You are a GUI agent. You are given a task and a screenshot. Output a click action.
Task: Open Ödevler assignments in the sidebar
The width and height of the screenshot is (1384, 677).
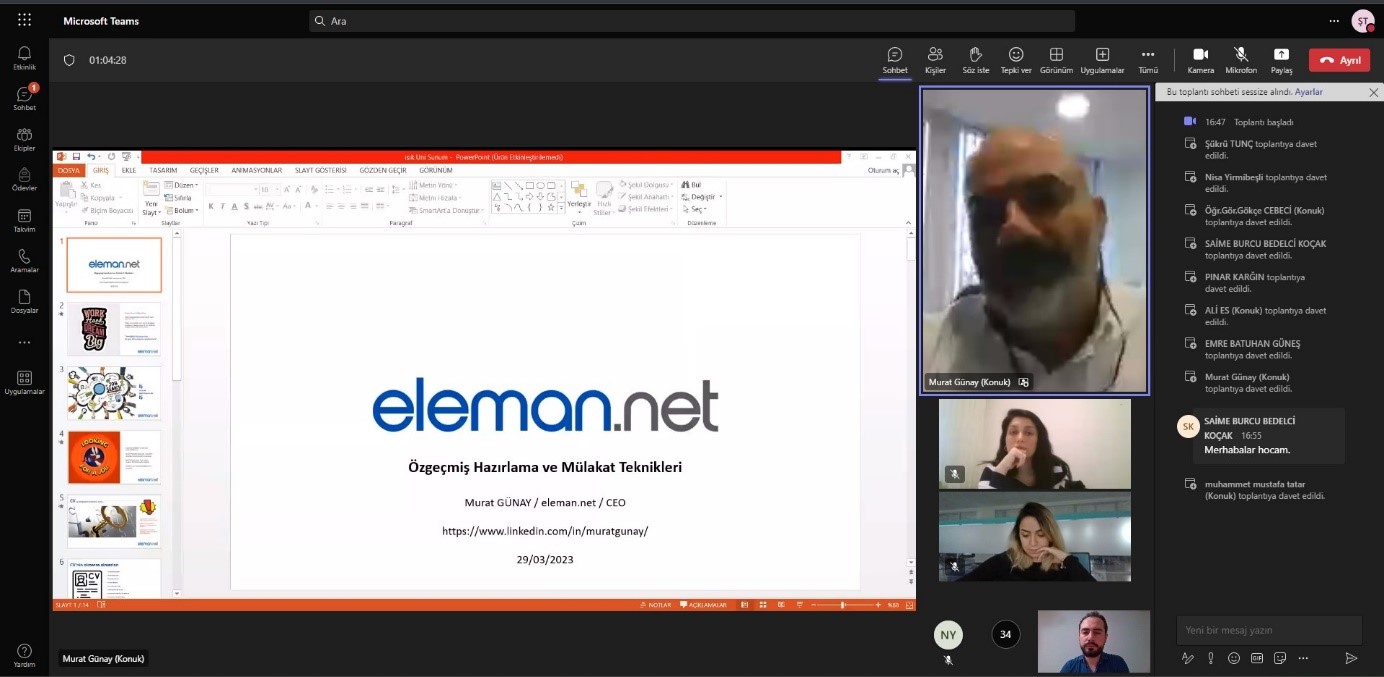tap(24, 179)
